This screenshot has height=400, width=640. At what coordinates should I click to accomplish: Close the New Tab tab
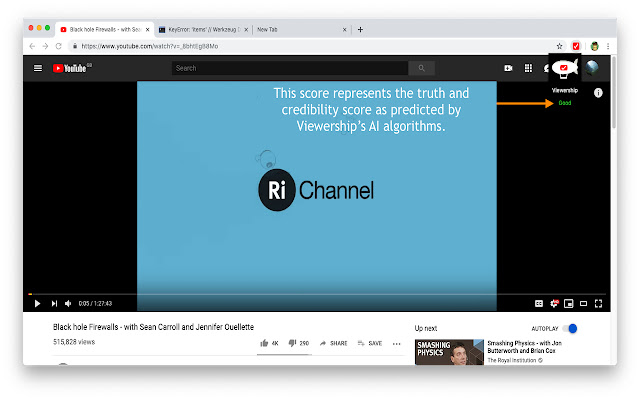pos(344,29)
